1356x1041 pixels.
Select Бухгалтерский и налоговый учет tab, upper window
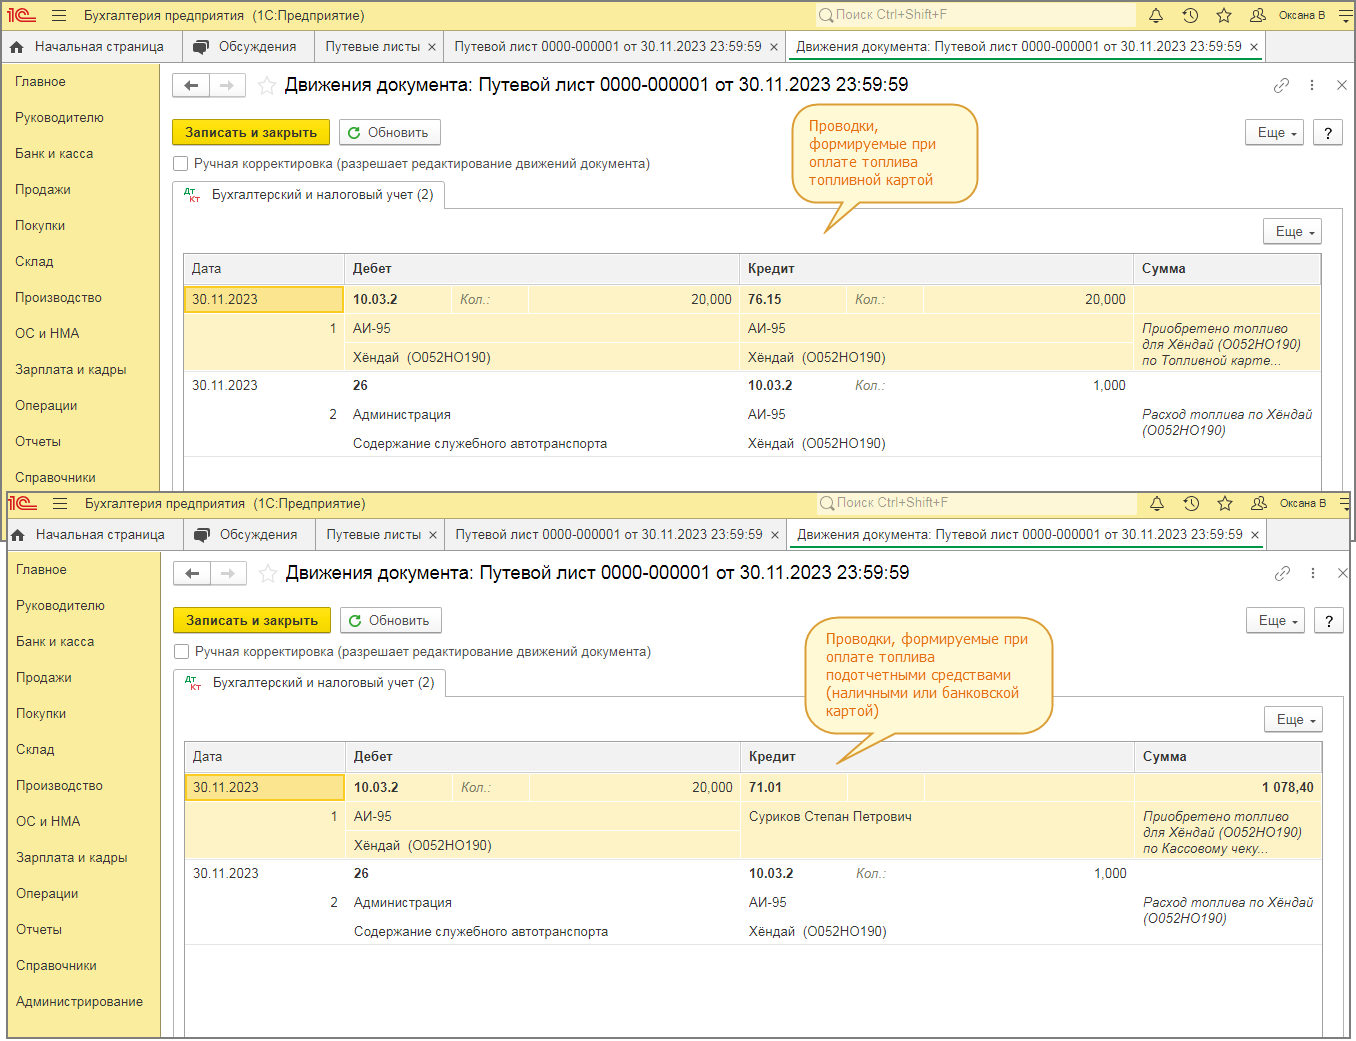point(309,195)
